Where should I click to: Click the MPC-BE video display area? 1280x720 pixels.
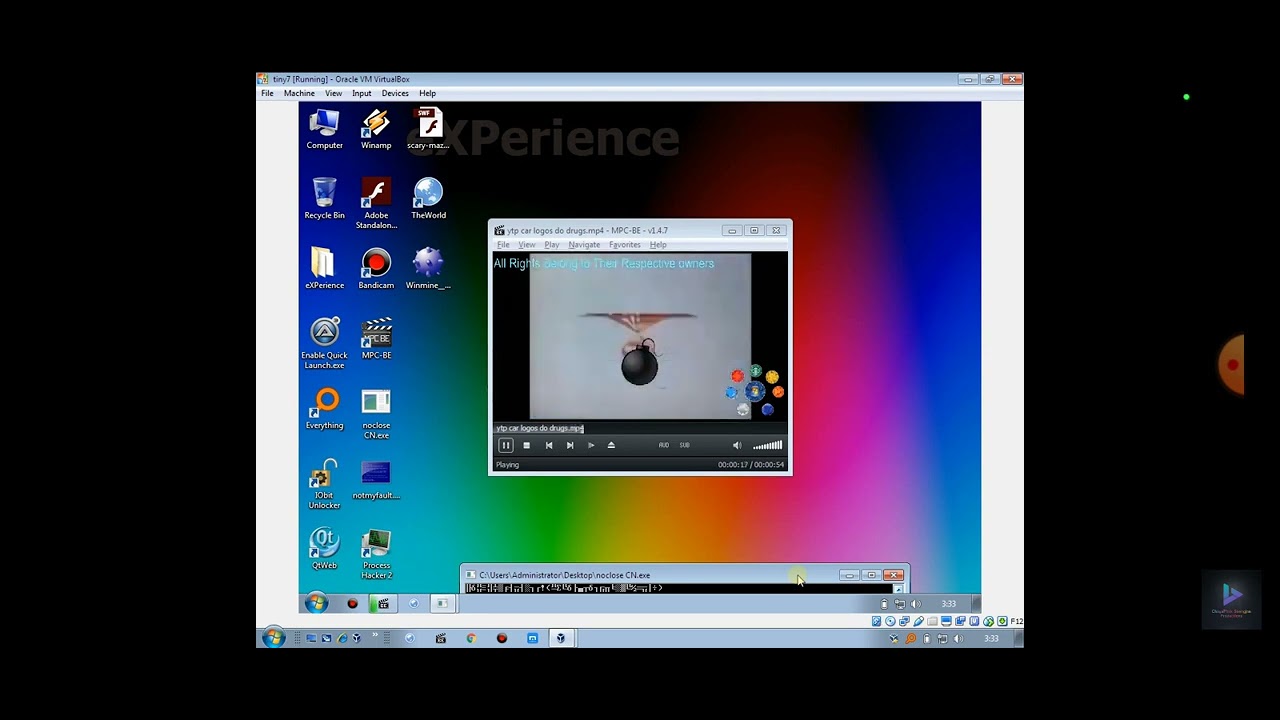640,336
